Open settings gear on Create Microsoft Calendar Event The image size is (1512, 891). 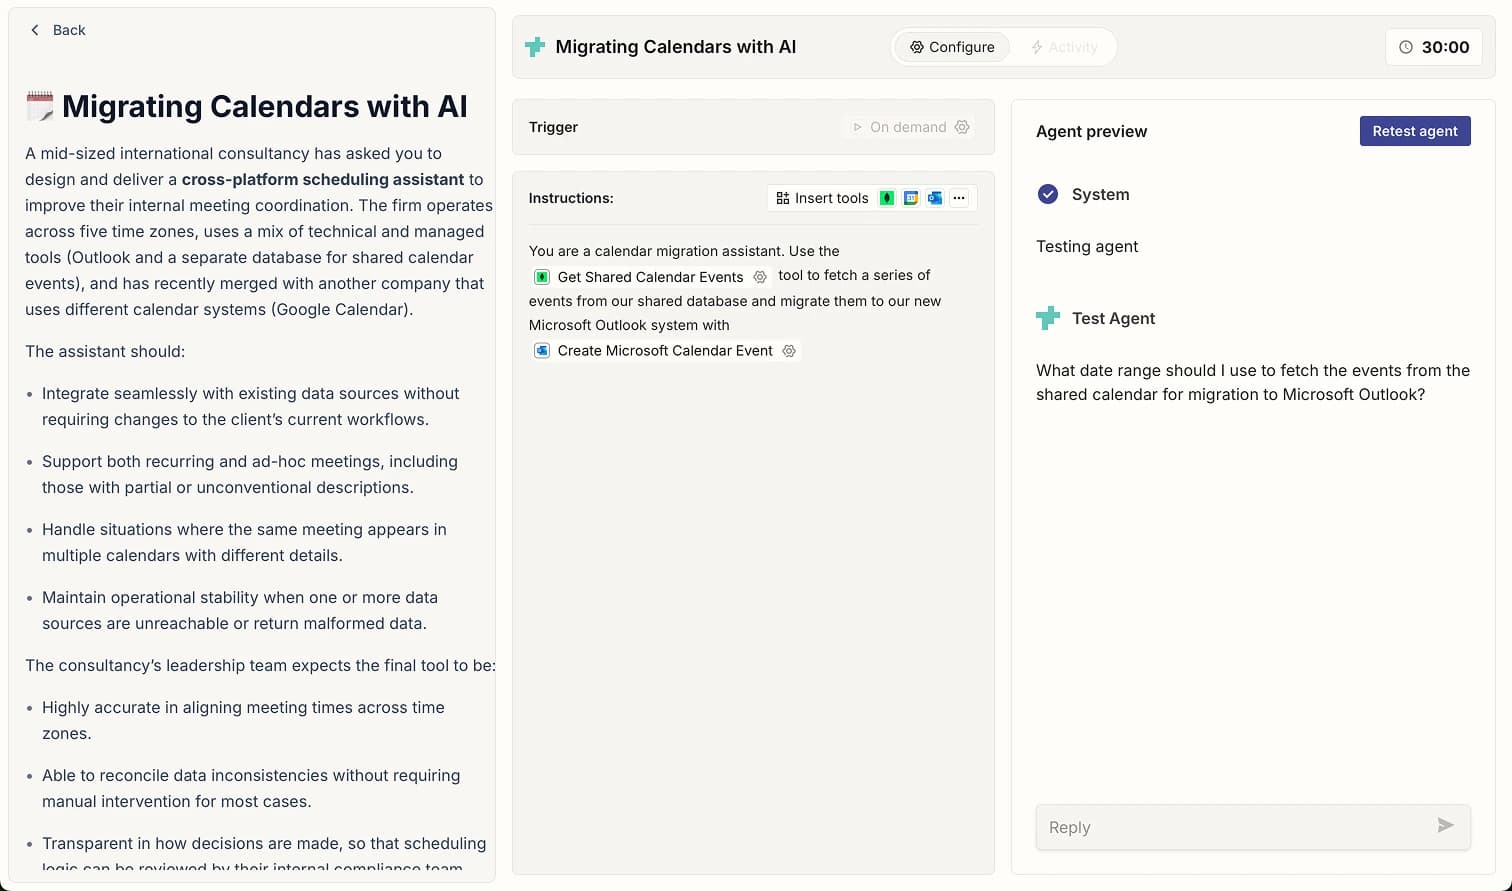point(788,351)
